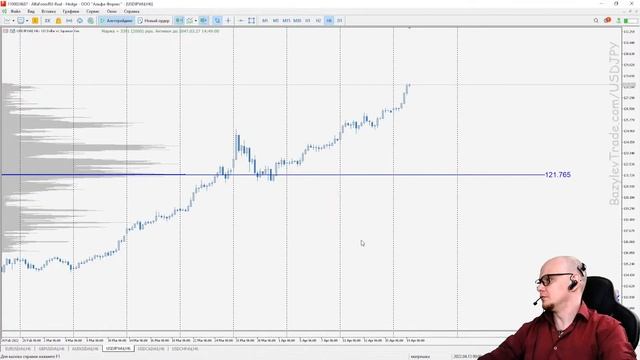Select the arrow cursor tool icon
640x360 pixels.
(217, 20)
